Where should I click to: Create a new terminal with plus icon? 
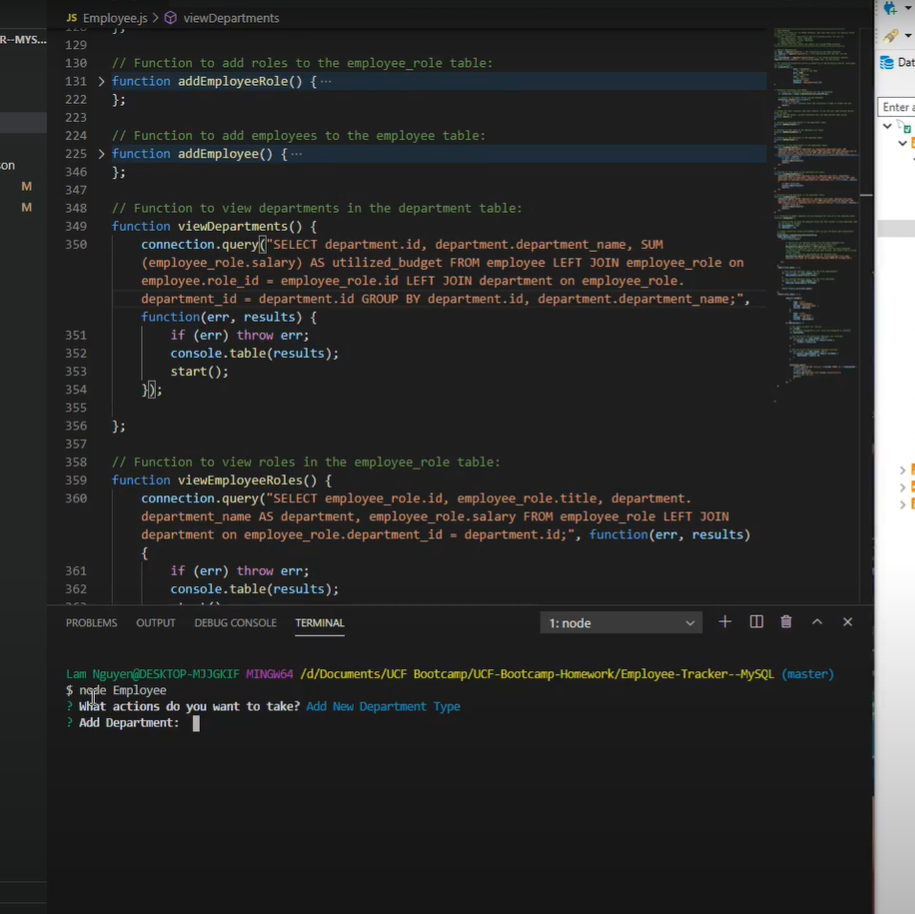click(725, 622)
